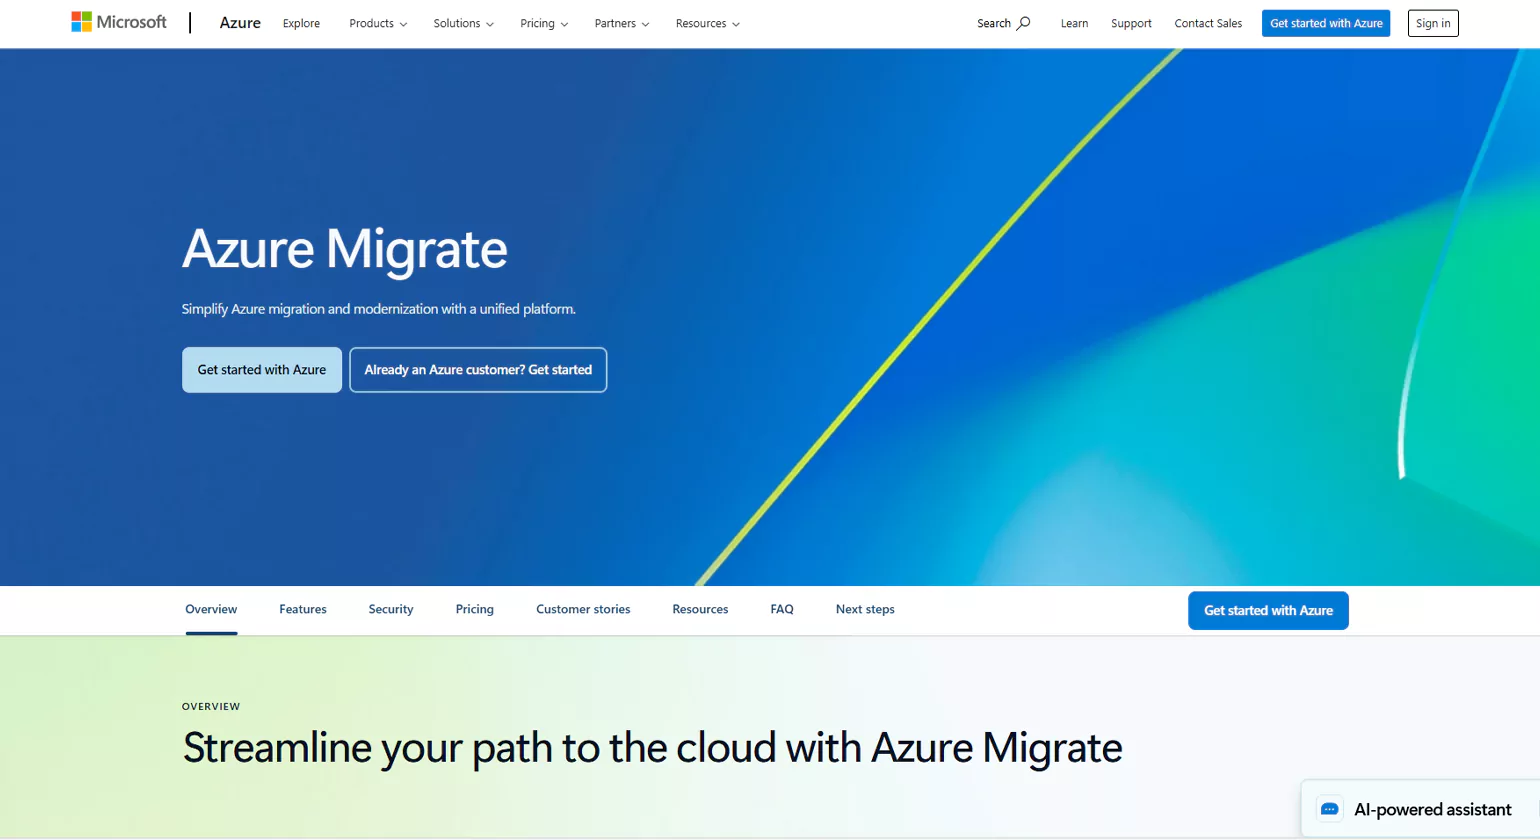This screenshot has width=1540, height=840.
Task: Open the Explore menu item
Action: [x=301, y=23]
